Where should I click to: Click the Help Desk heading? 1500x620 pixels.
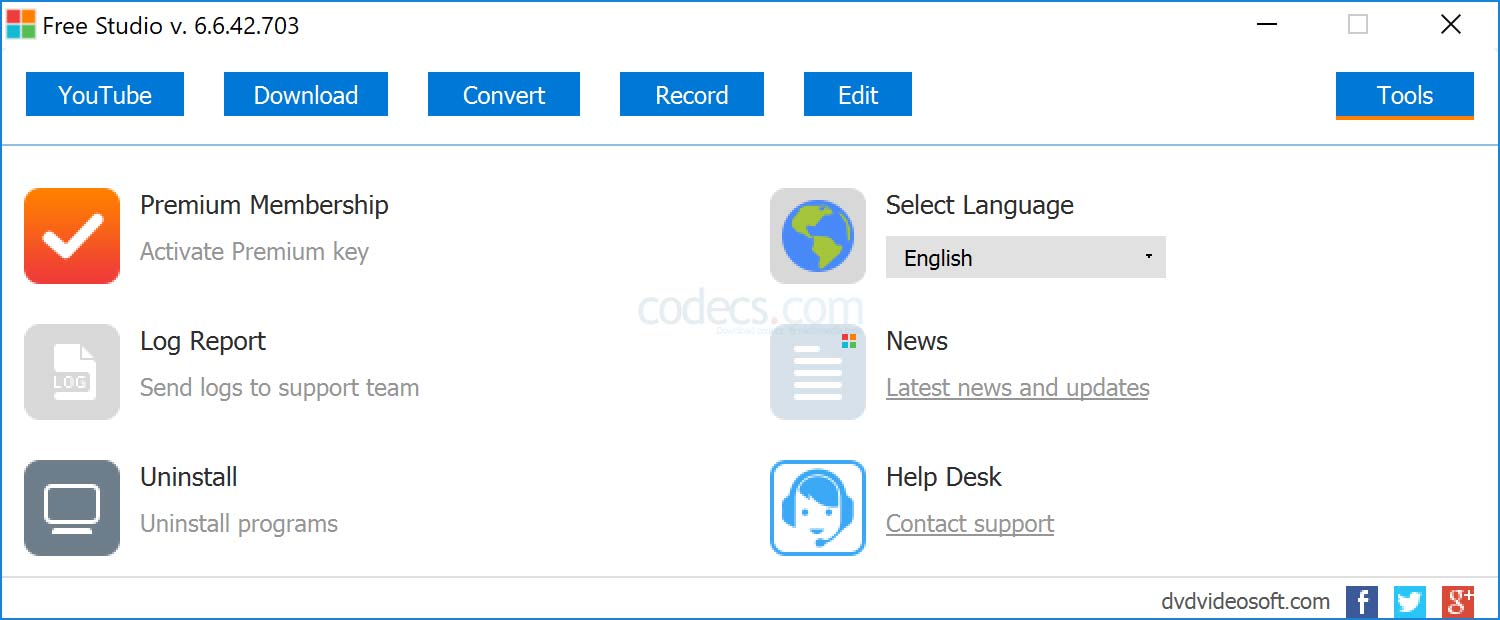coord(944,477)
